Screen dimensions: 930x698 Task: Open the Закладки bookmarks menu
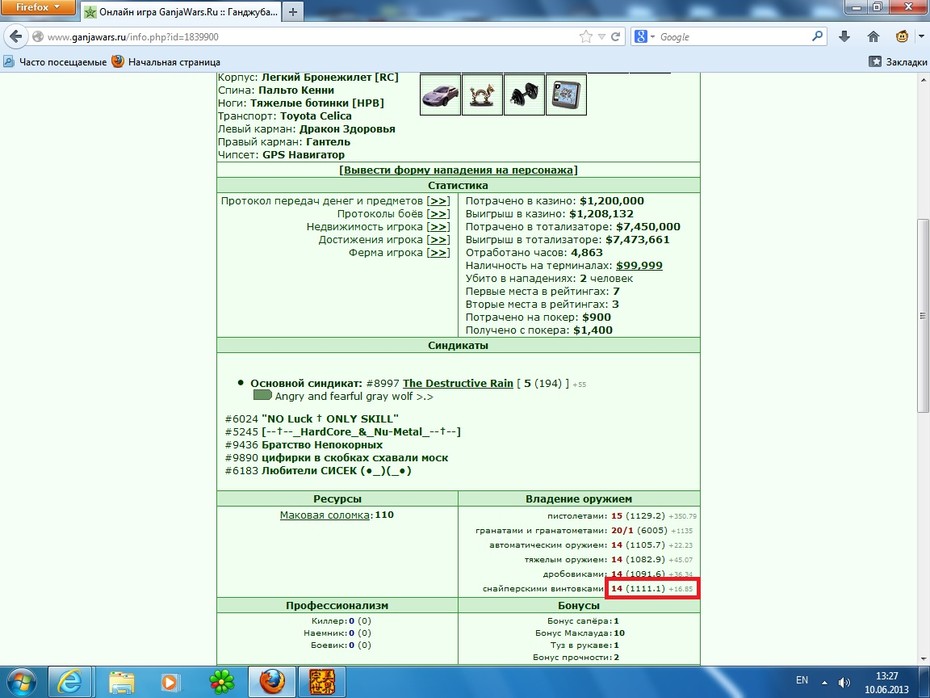click(x=898, y=62)
